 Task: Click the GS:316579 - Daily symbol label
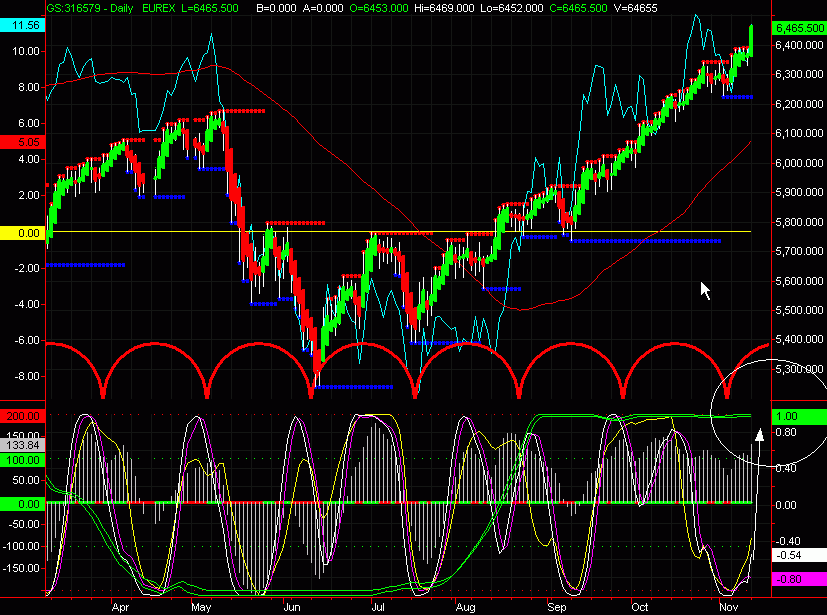[90, 8]
